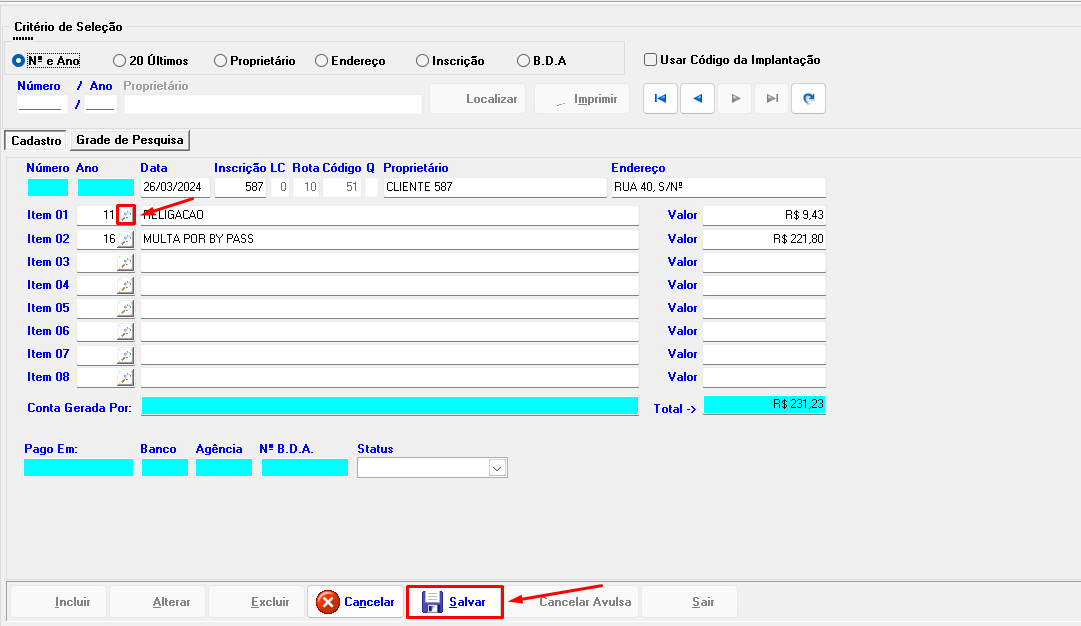Switch to Grade de Pesquisa tab
This screenshot has height=626, width=1081.
click(132, 141)
